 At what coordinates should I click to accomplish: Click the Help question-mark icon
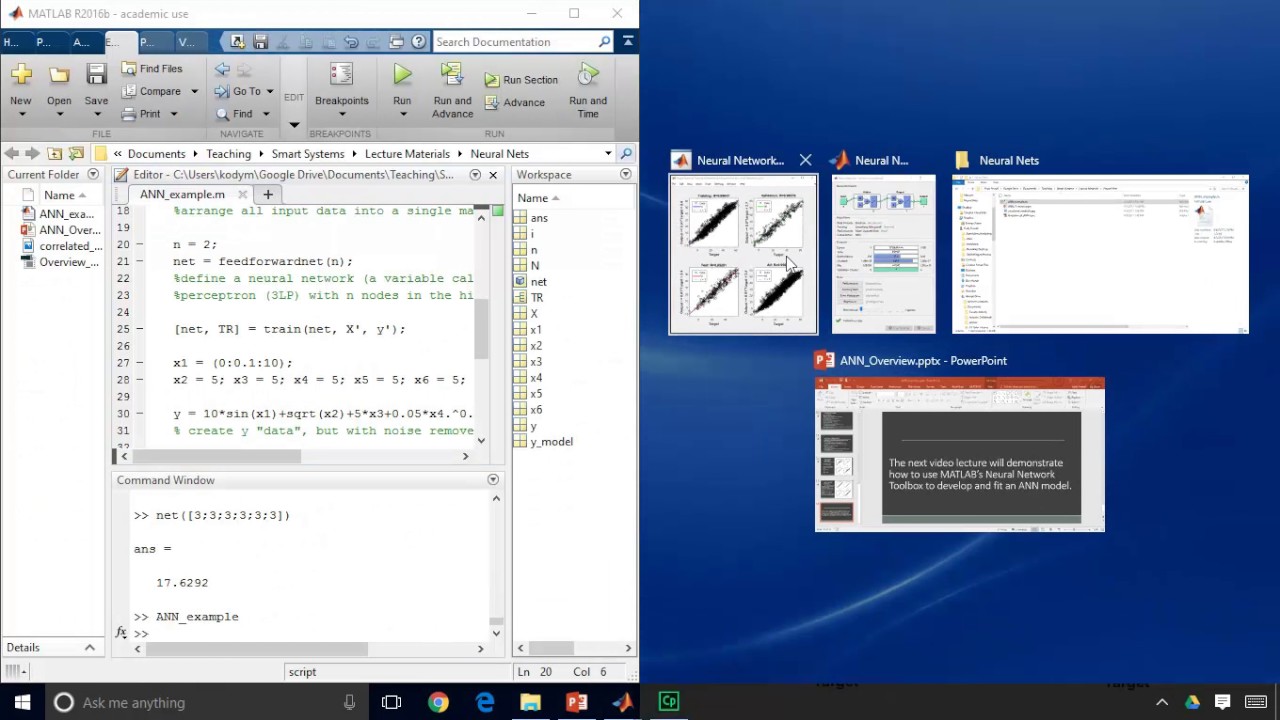(418, 42)
